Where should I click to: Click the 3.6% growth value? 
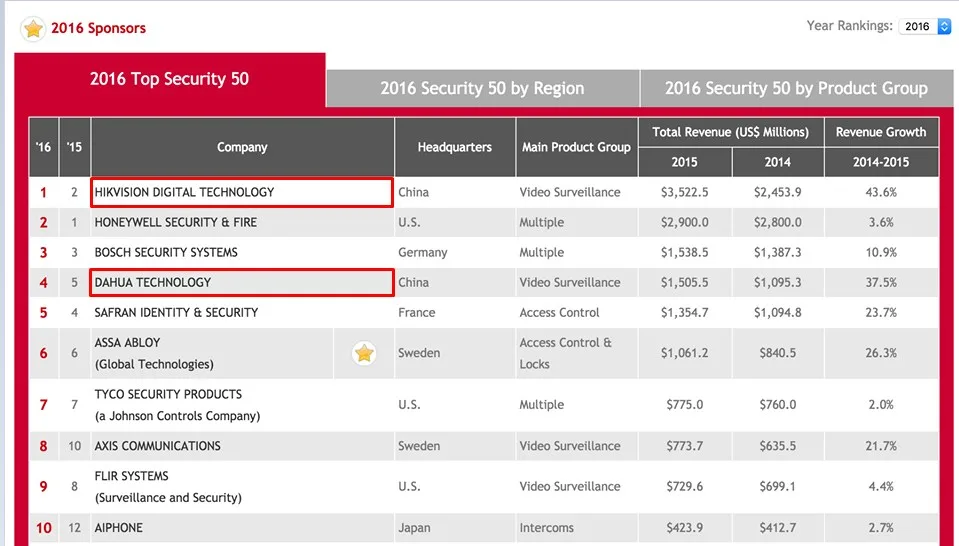tap(881, 222)
